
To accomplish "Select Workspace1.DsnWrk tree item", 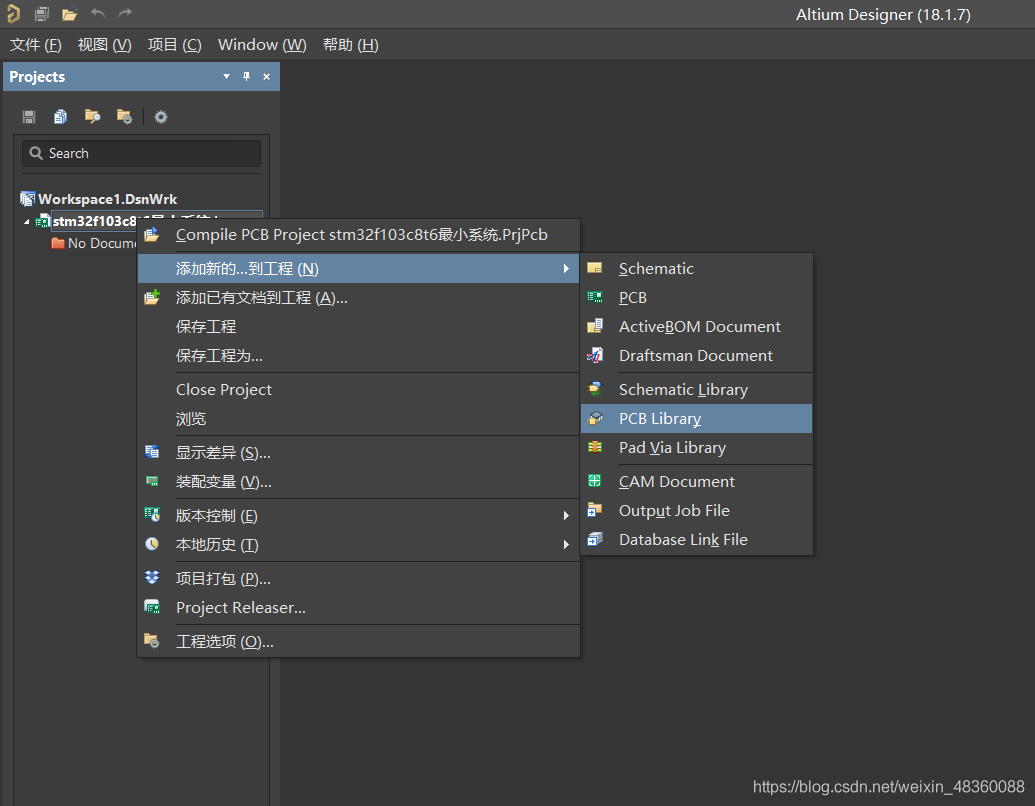I will (x=99, y=199).
